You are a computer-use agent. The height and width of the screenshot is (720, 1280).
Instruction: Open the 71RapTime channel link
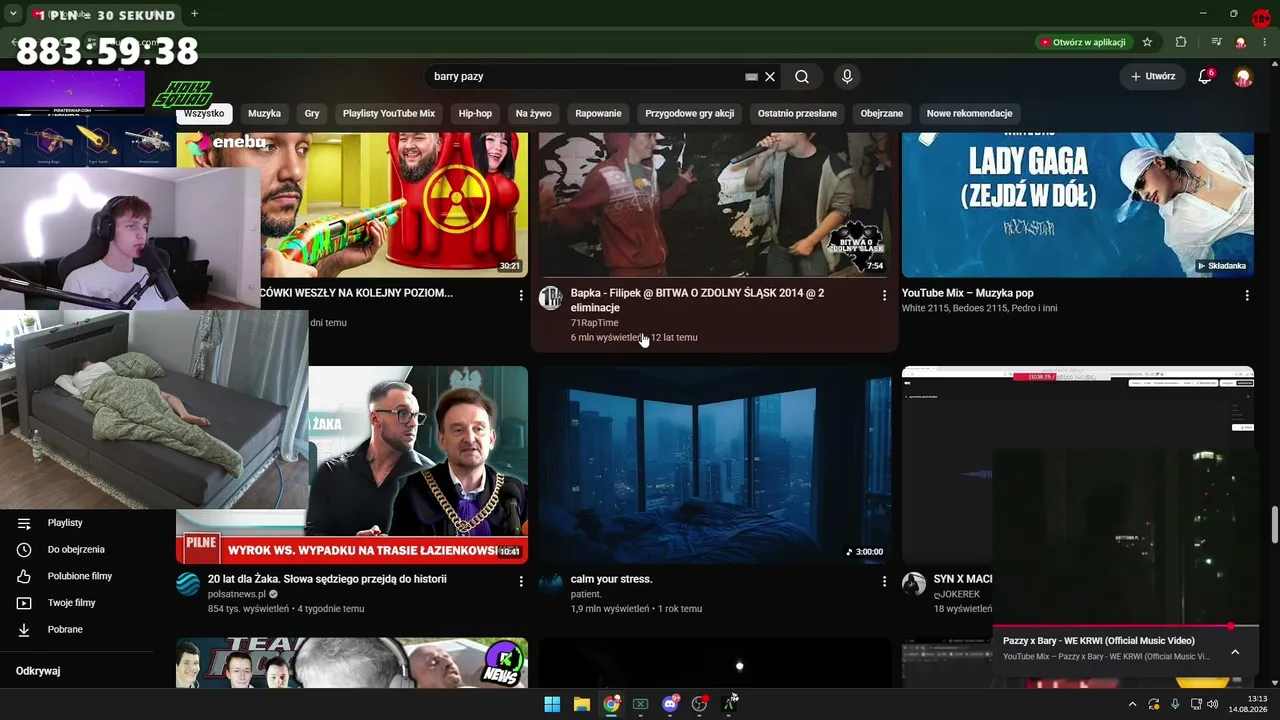point(594,323)
